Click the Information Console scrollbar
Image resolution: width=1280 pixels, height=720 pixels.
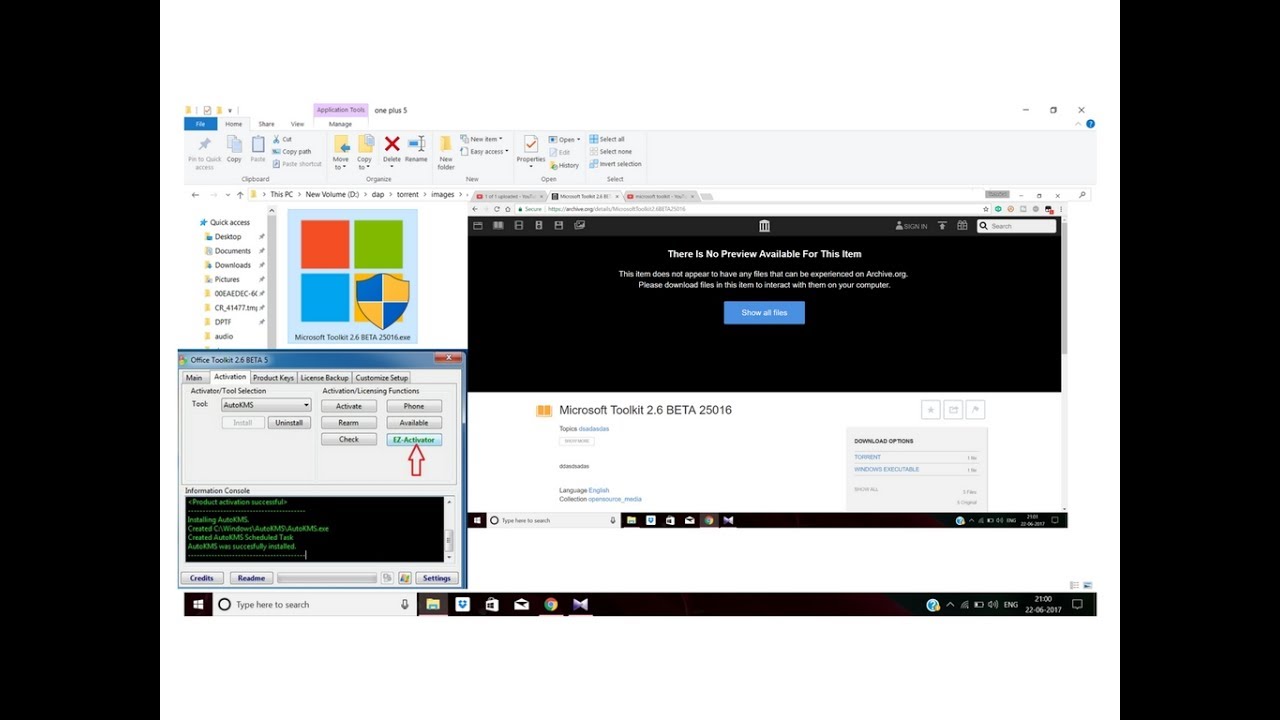[449, 529]
